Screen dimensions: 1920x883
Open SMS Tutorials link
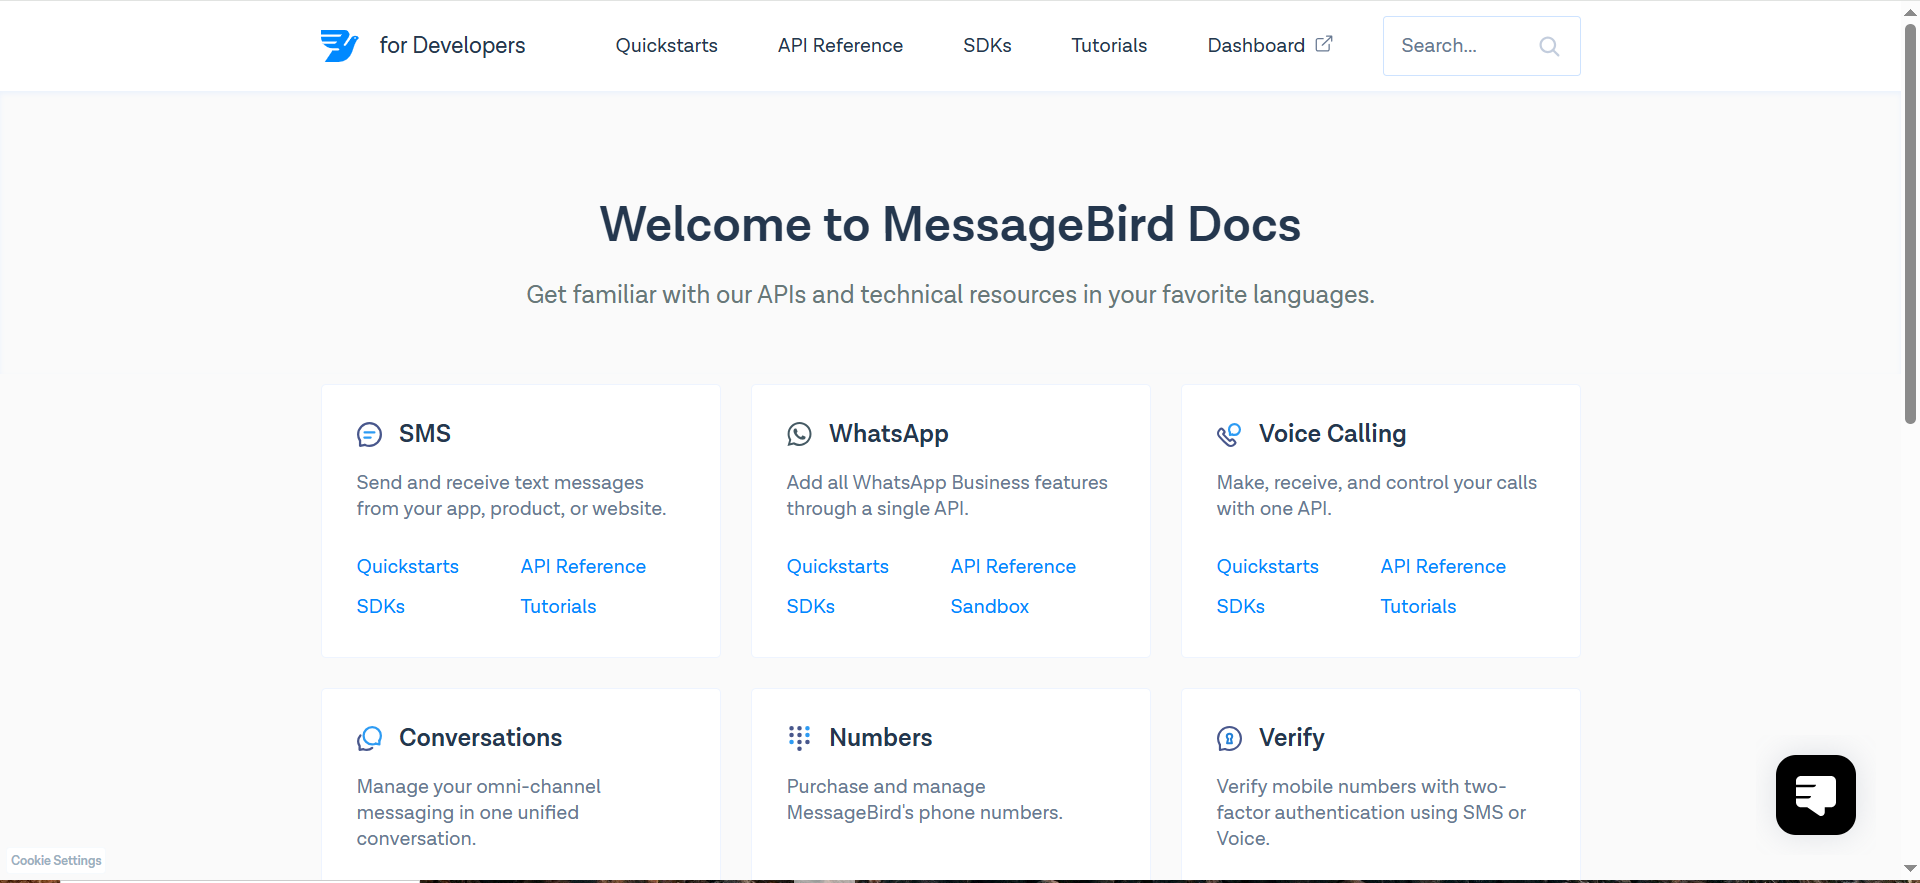click(x=558, y=606)
